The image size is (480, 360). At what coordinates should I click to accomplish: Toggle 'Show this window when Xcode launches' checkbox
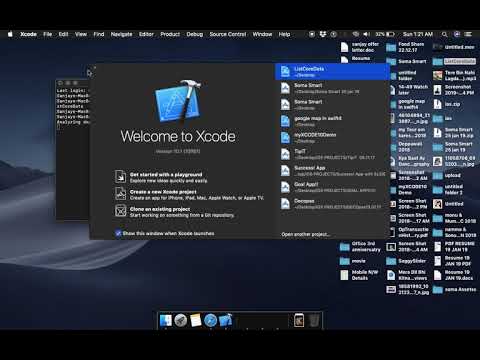[x=118, y=233]
